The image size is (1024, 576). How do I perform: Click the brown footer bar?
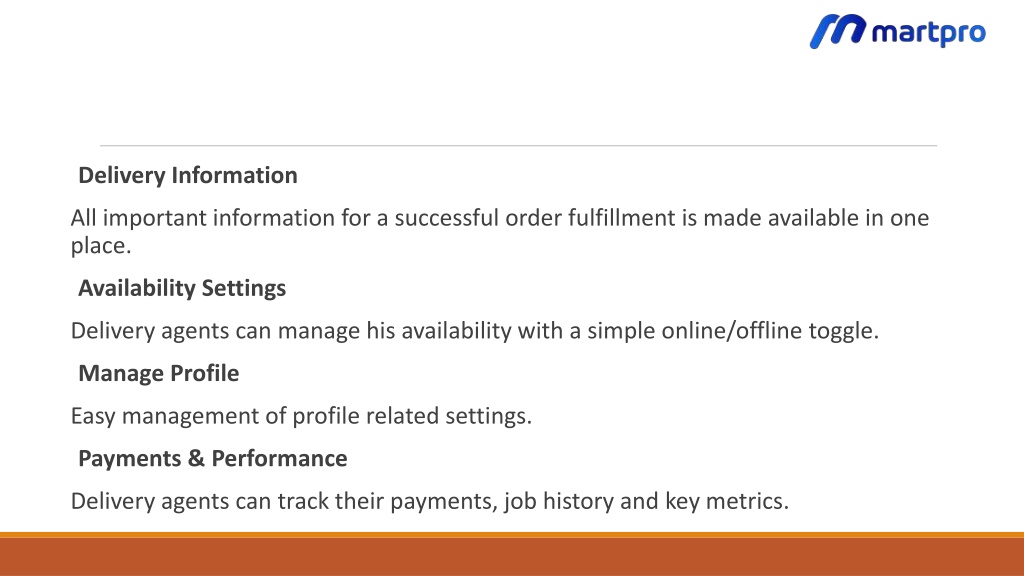click(512, 556)
